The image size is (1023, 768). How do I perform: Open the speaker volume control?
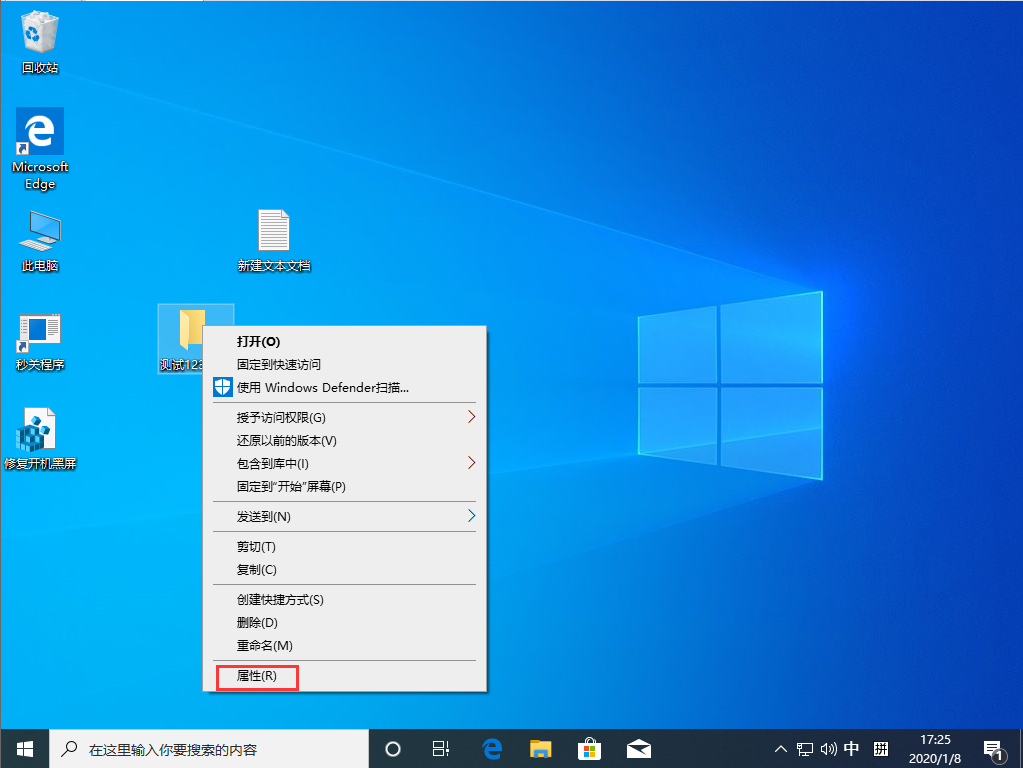(828, 748)
